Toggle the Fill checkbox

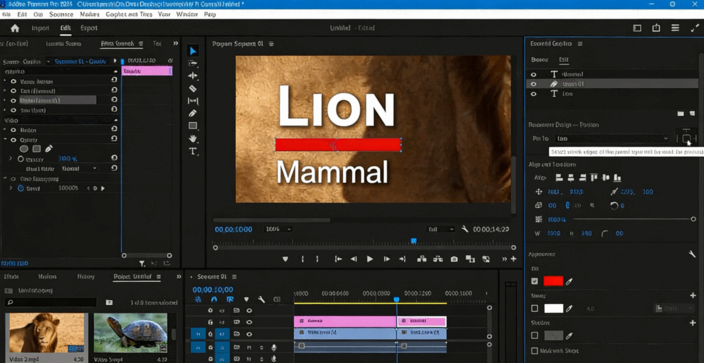click(534, 281)
